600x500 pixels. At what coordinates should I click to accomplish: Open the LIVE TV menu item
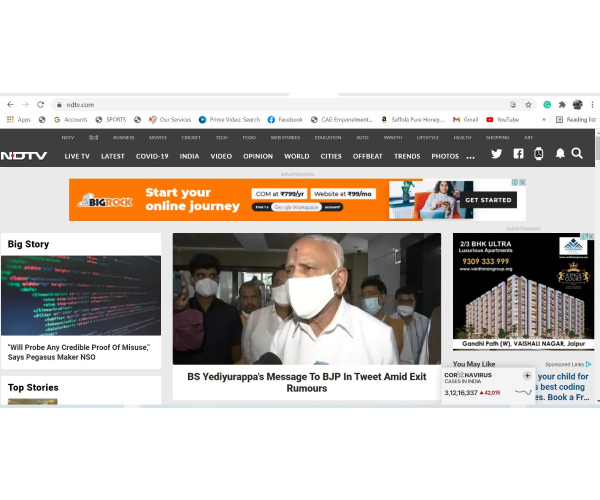77,156
